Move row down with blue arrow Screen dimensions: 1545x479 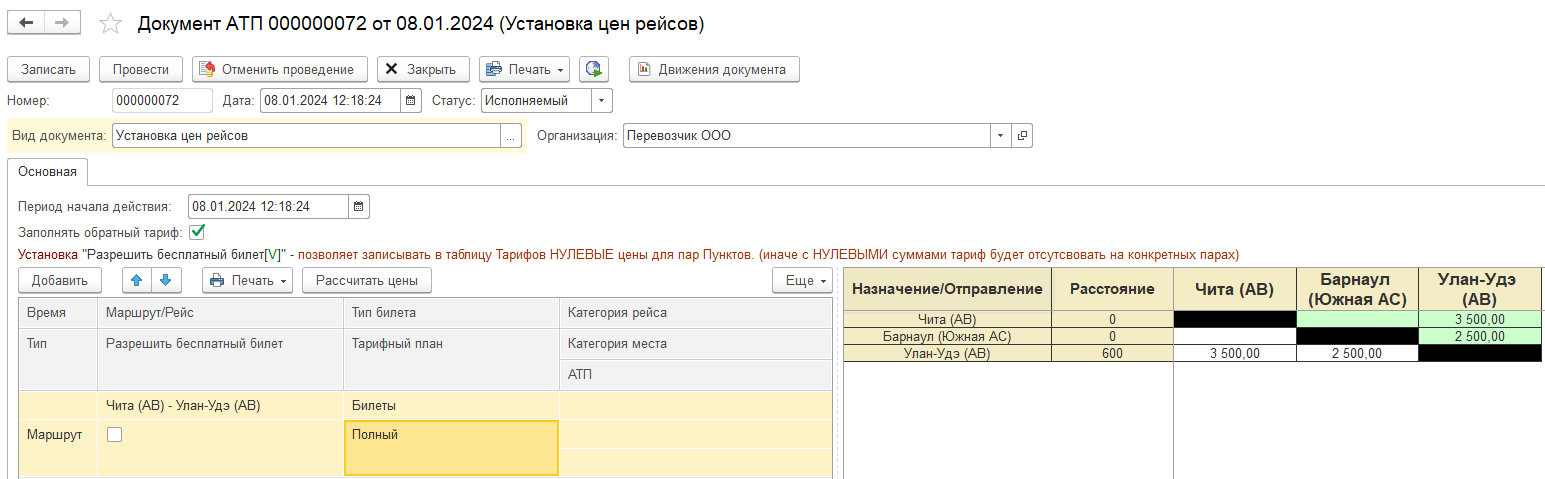(x=164, y=280)
